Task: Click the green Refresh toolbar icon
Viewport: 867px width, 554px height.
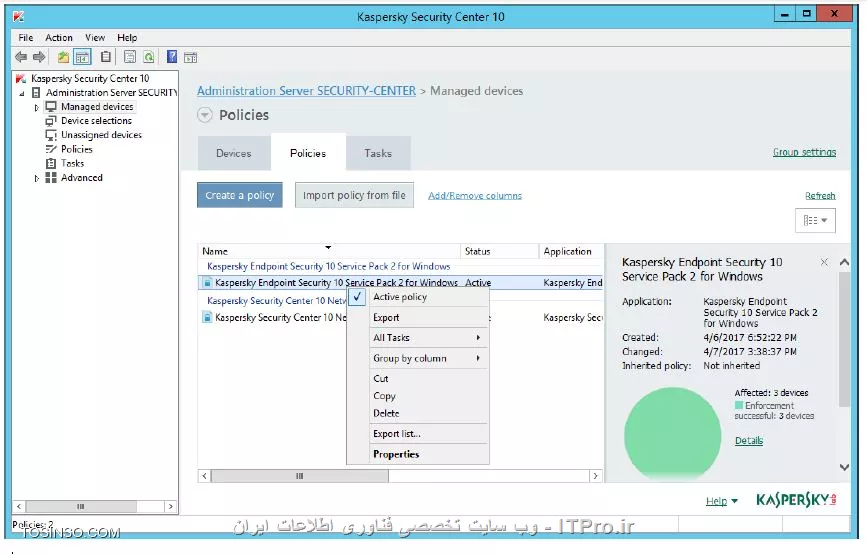Action: 149,56
